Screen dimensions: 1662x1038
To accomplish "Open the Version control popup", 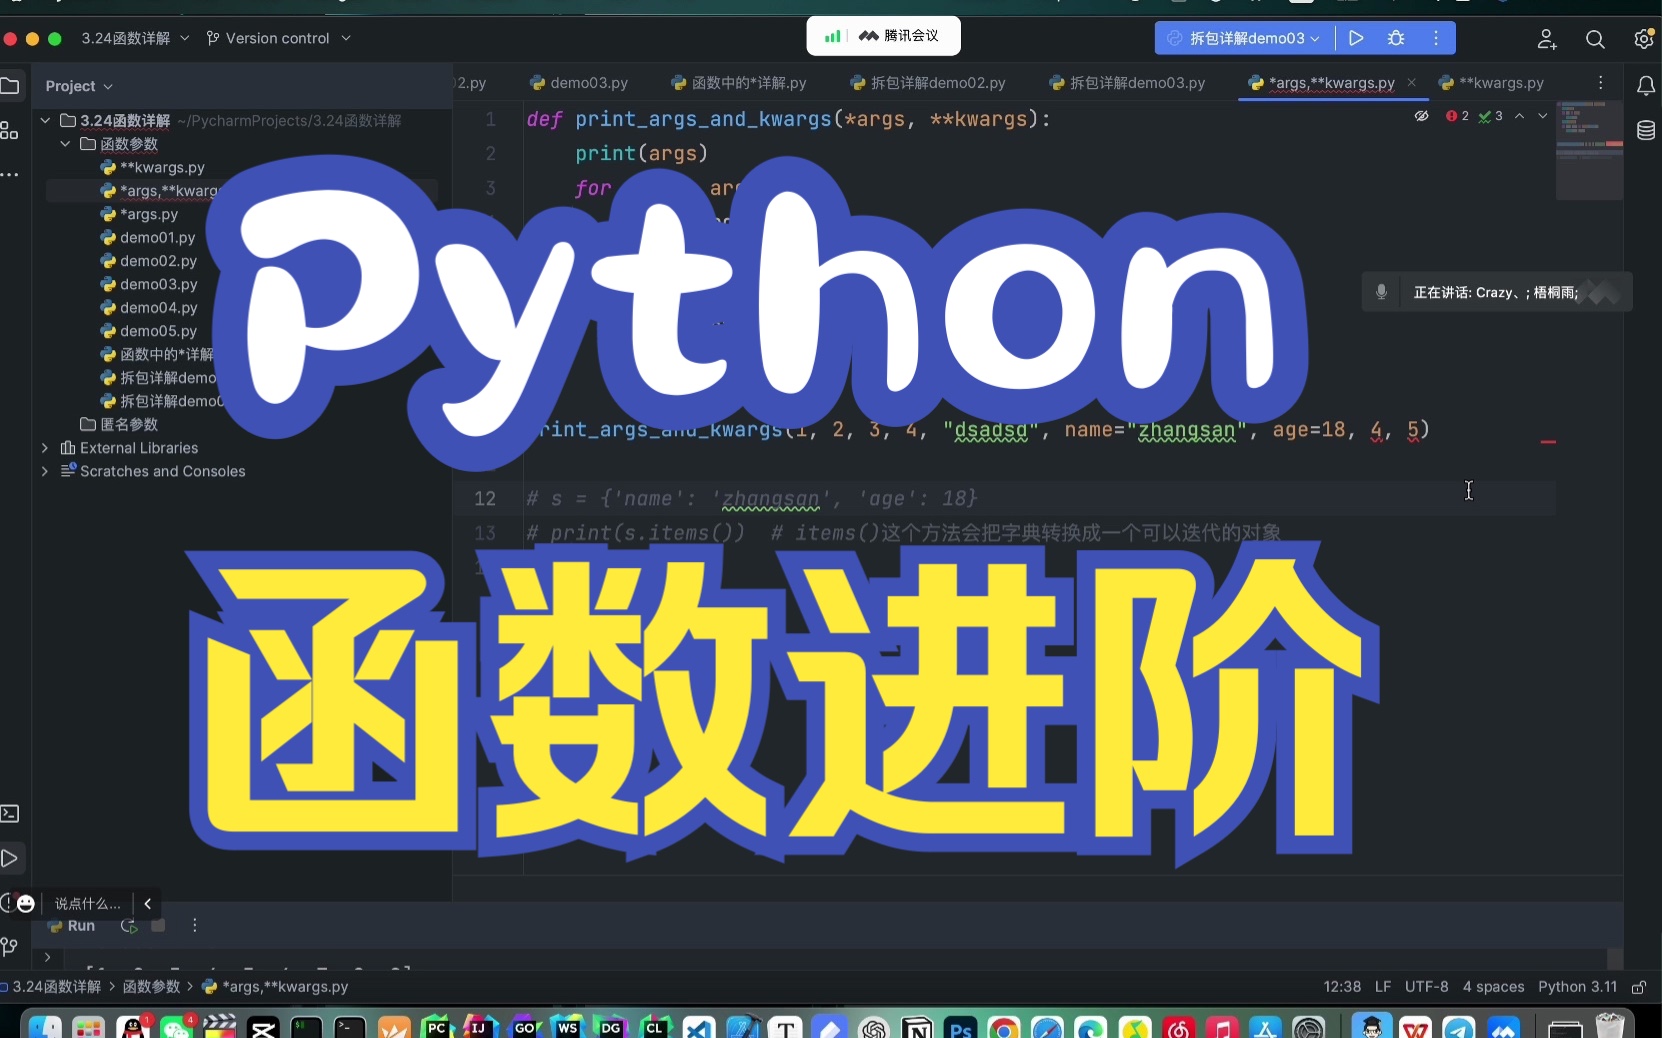I will point(278,39).
